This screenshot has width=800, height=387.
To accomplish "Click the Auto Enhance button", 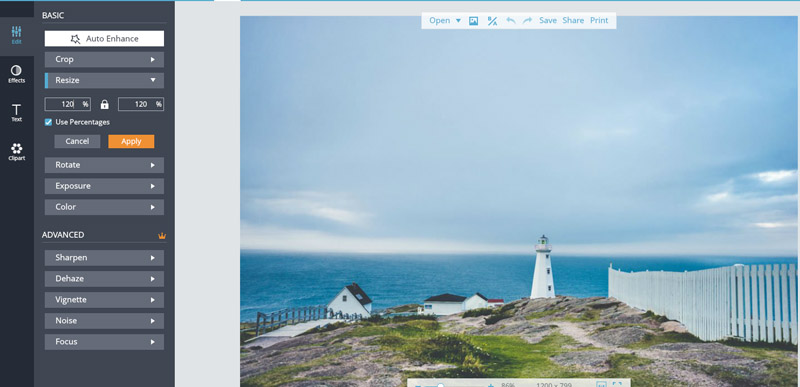I will [x=104, y=39].
